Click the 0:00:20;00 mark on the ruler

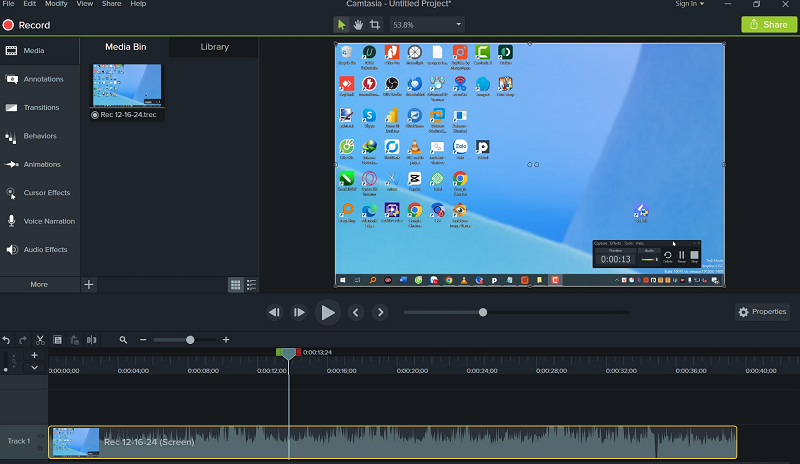[412, 371]
